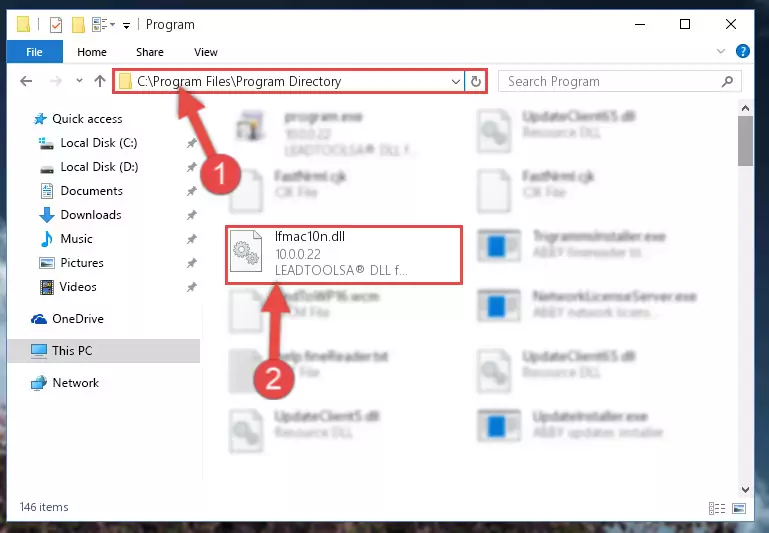This screenshot has height=533, width=769.
Task: Click the lfmac10n.dll gear file icon
Action: click(246, 251)
